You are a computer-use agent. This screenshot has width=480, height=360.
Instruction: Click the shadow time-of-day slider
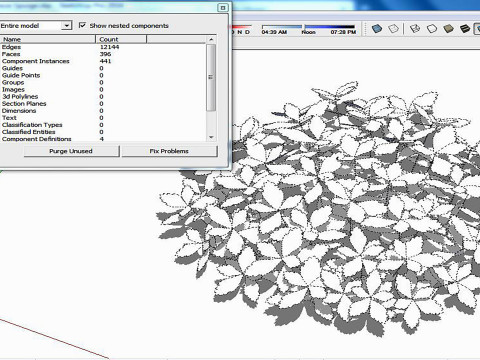point(308,26)
